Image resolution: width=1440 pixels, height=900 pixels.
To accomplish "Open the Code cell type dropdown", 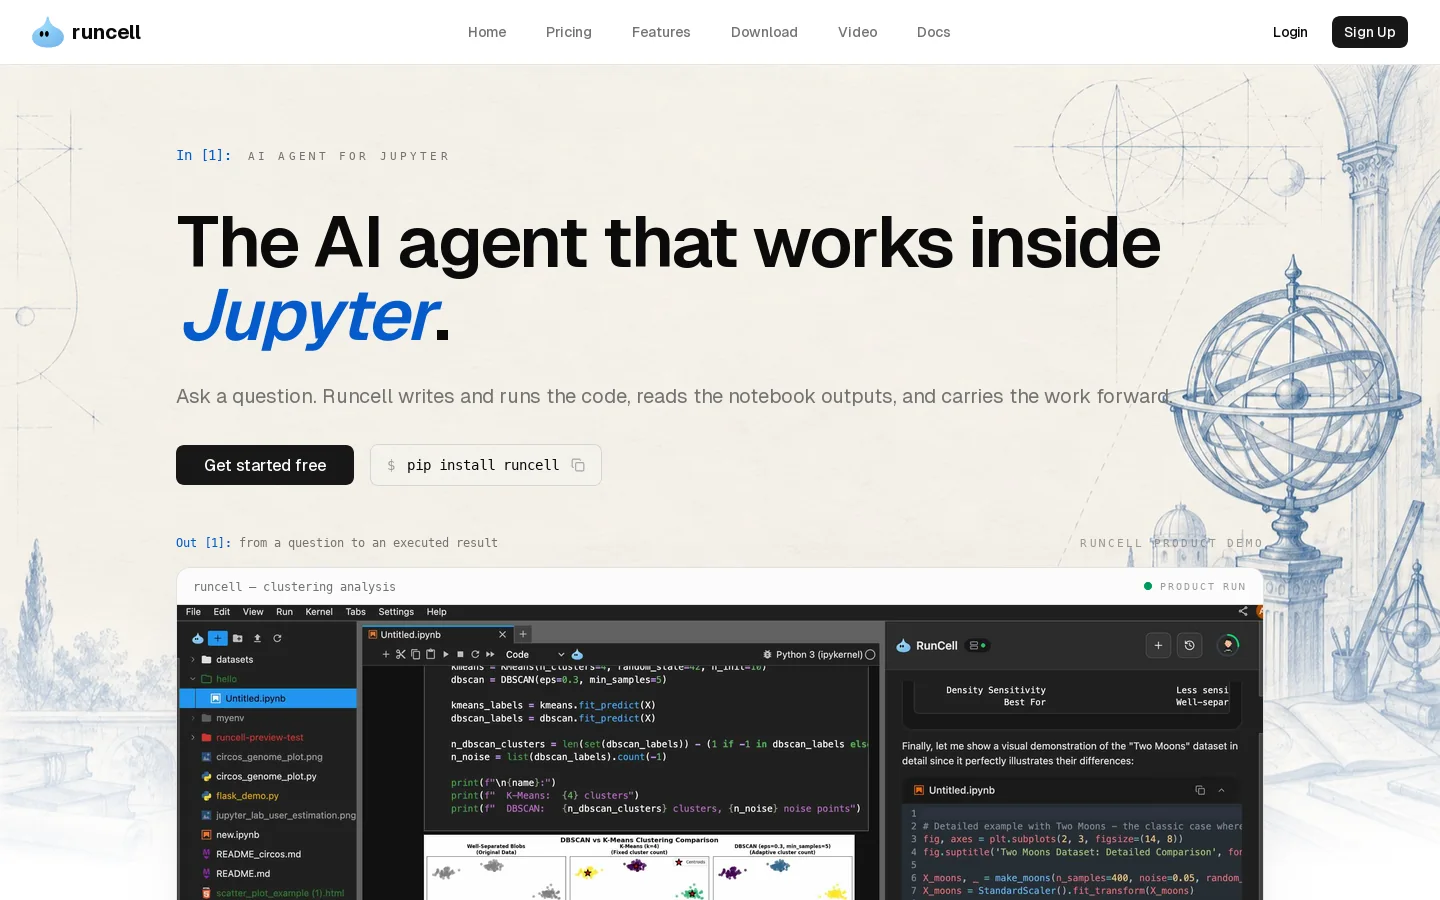I will [535, 655].
